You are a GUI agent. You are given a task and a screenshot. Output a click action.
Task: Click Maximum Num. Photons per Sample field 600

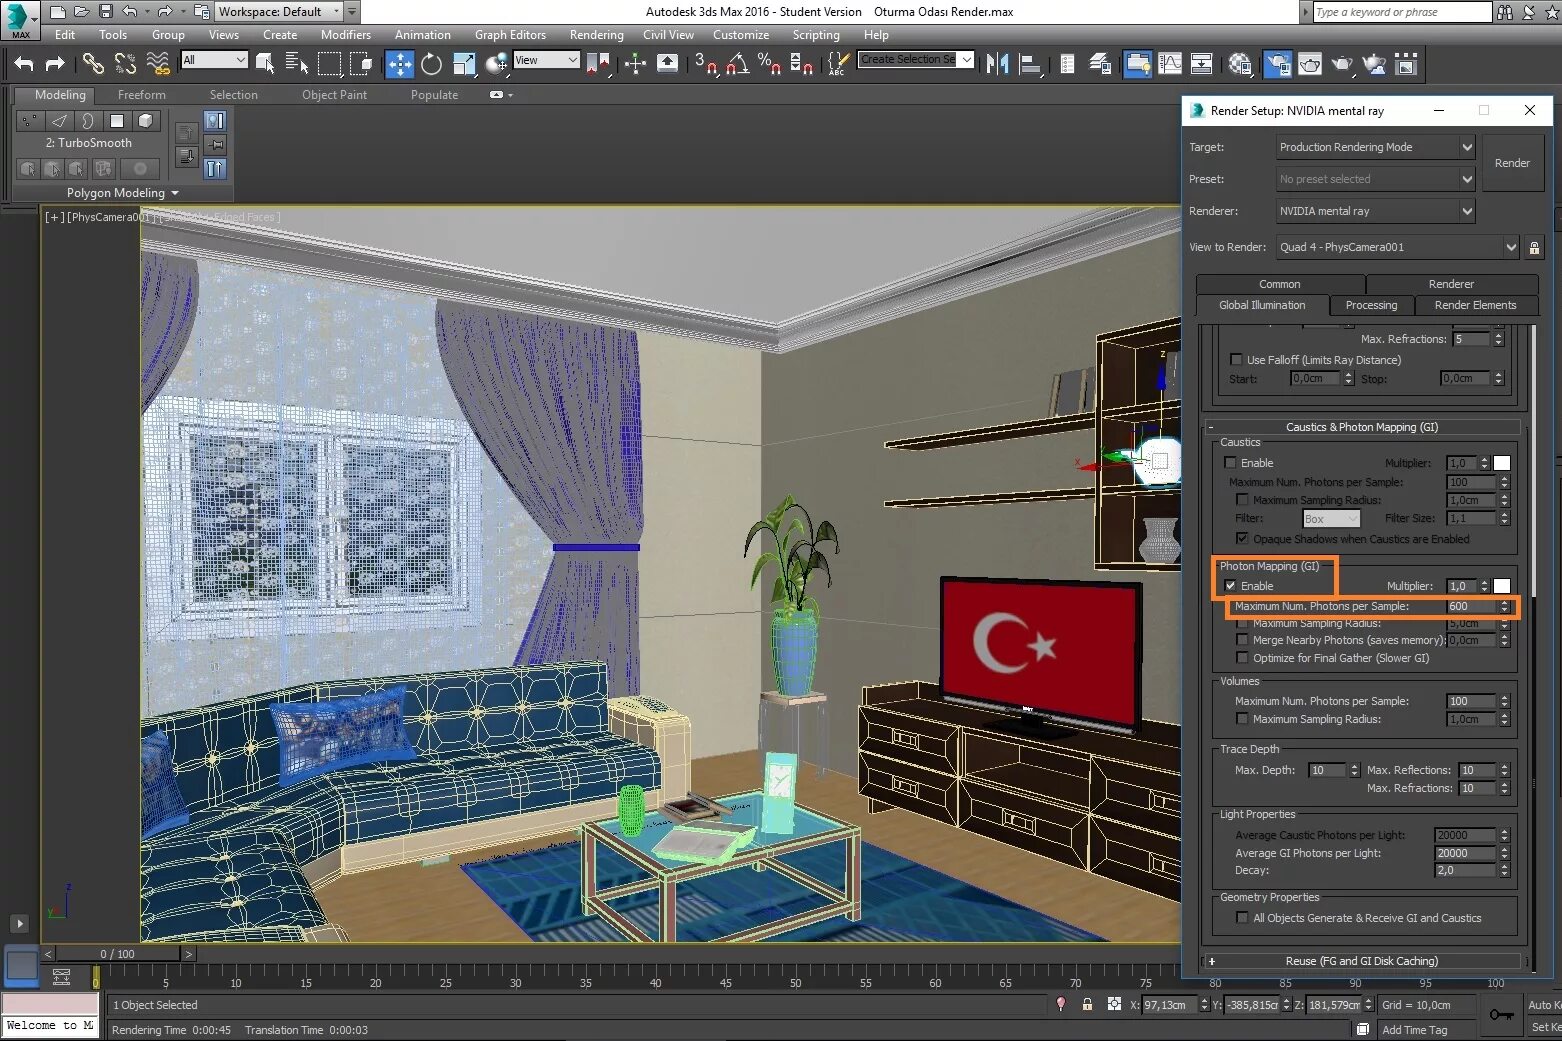(x=1470, y=606)
